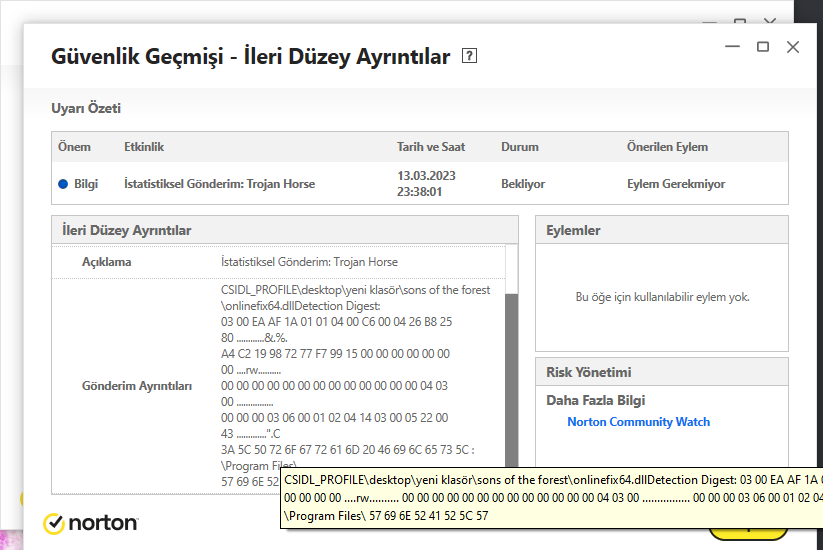Click the Önem column header
The image size is (823, 550).
74,147
